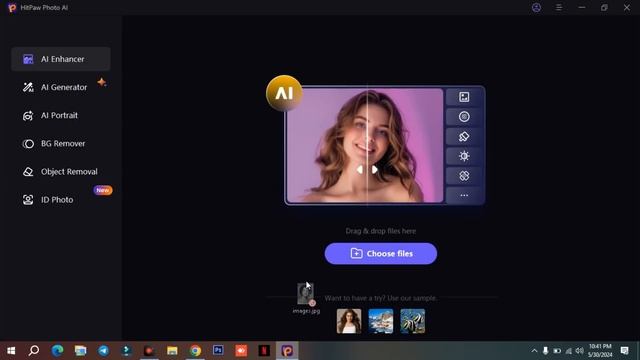This screenshot has width=640, height=360.
Task: Click the 'Drag & drop files here' text
Action: (x=381, y=231)
